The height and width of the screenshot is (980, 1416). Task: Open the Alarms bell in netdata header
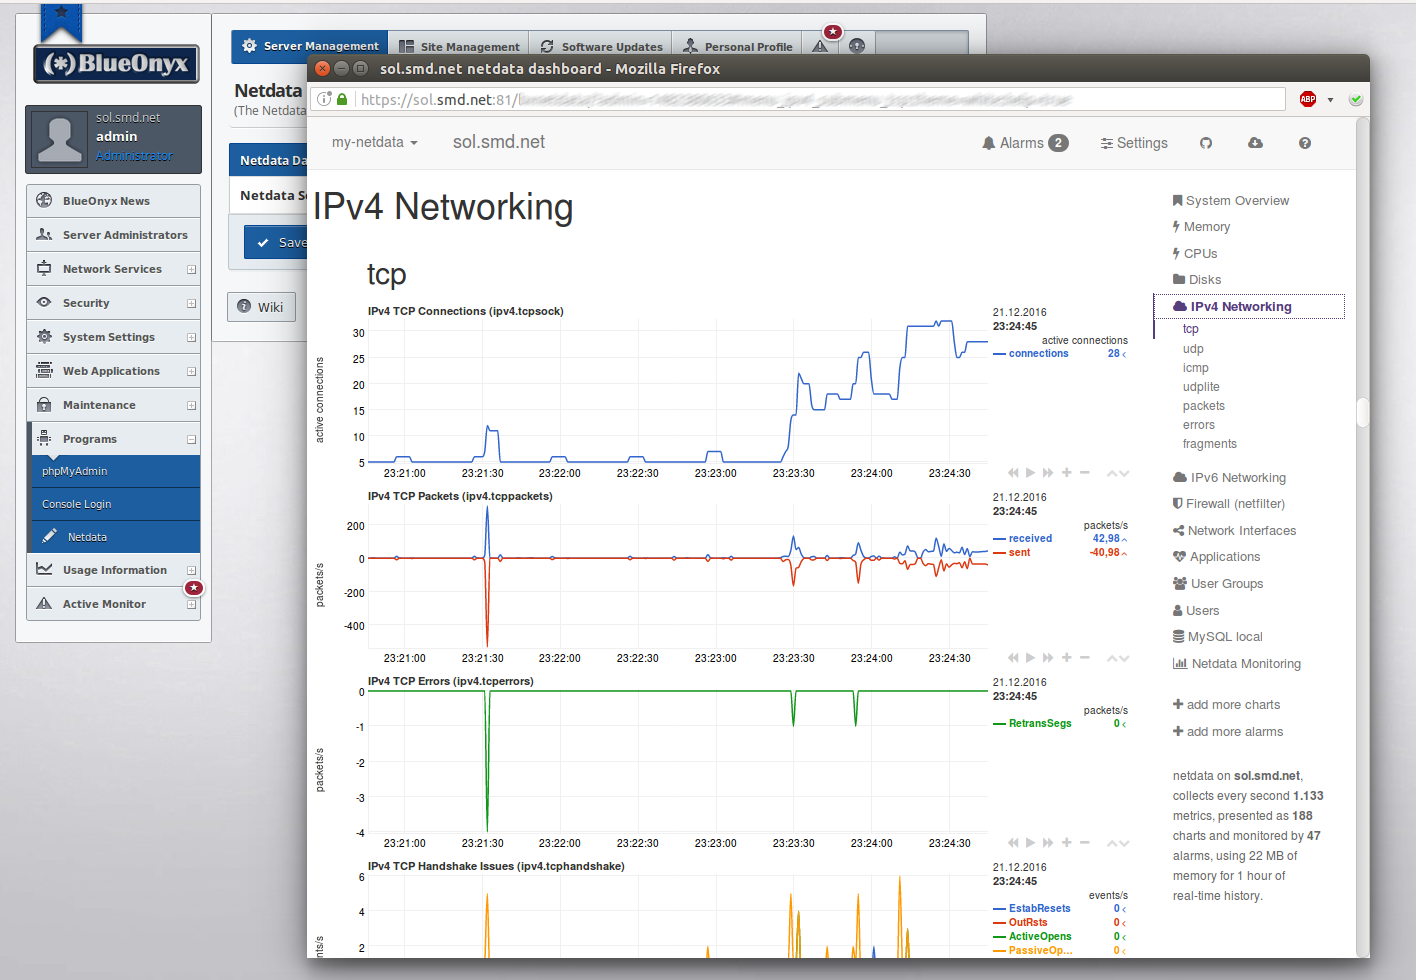click(1025, 143)
